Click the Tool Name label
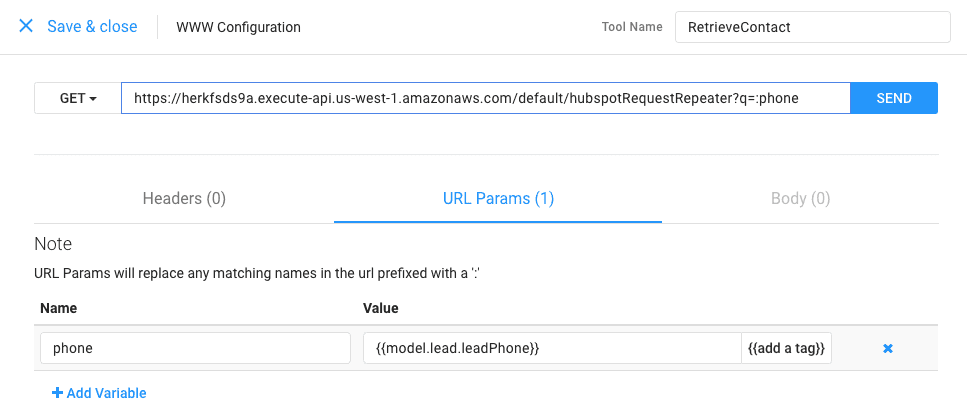967x416 pixels. (631, 27)
